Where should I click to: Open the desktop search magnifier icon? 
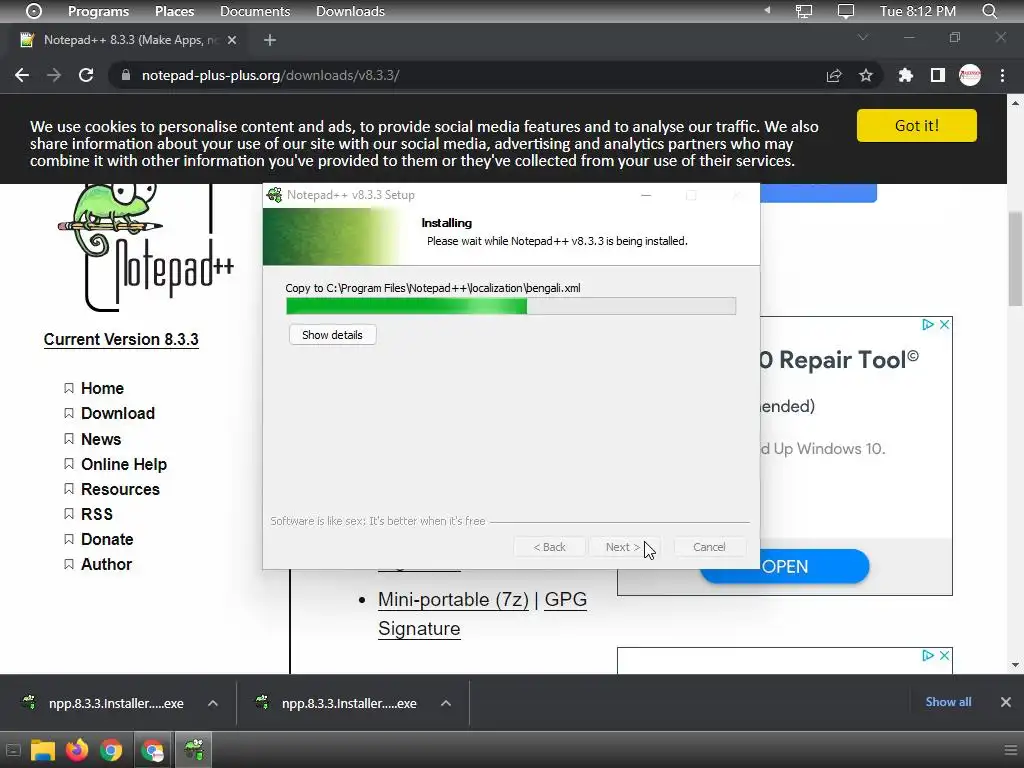click(989, 11)
